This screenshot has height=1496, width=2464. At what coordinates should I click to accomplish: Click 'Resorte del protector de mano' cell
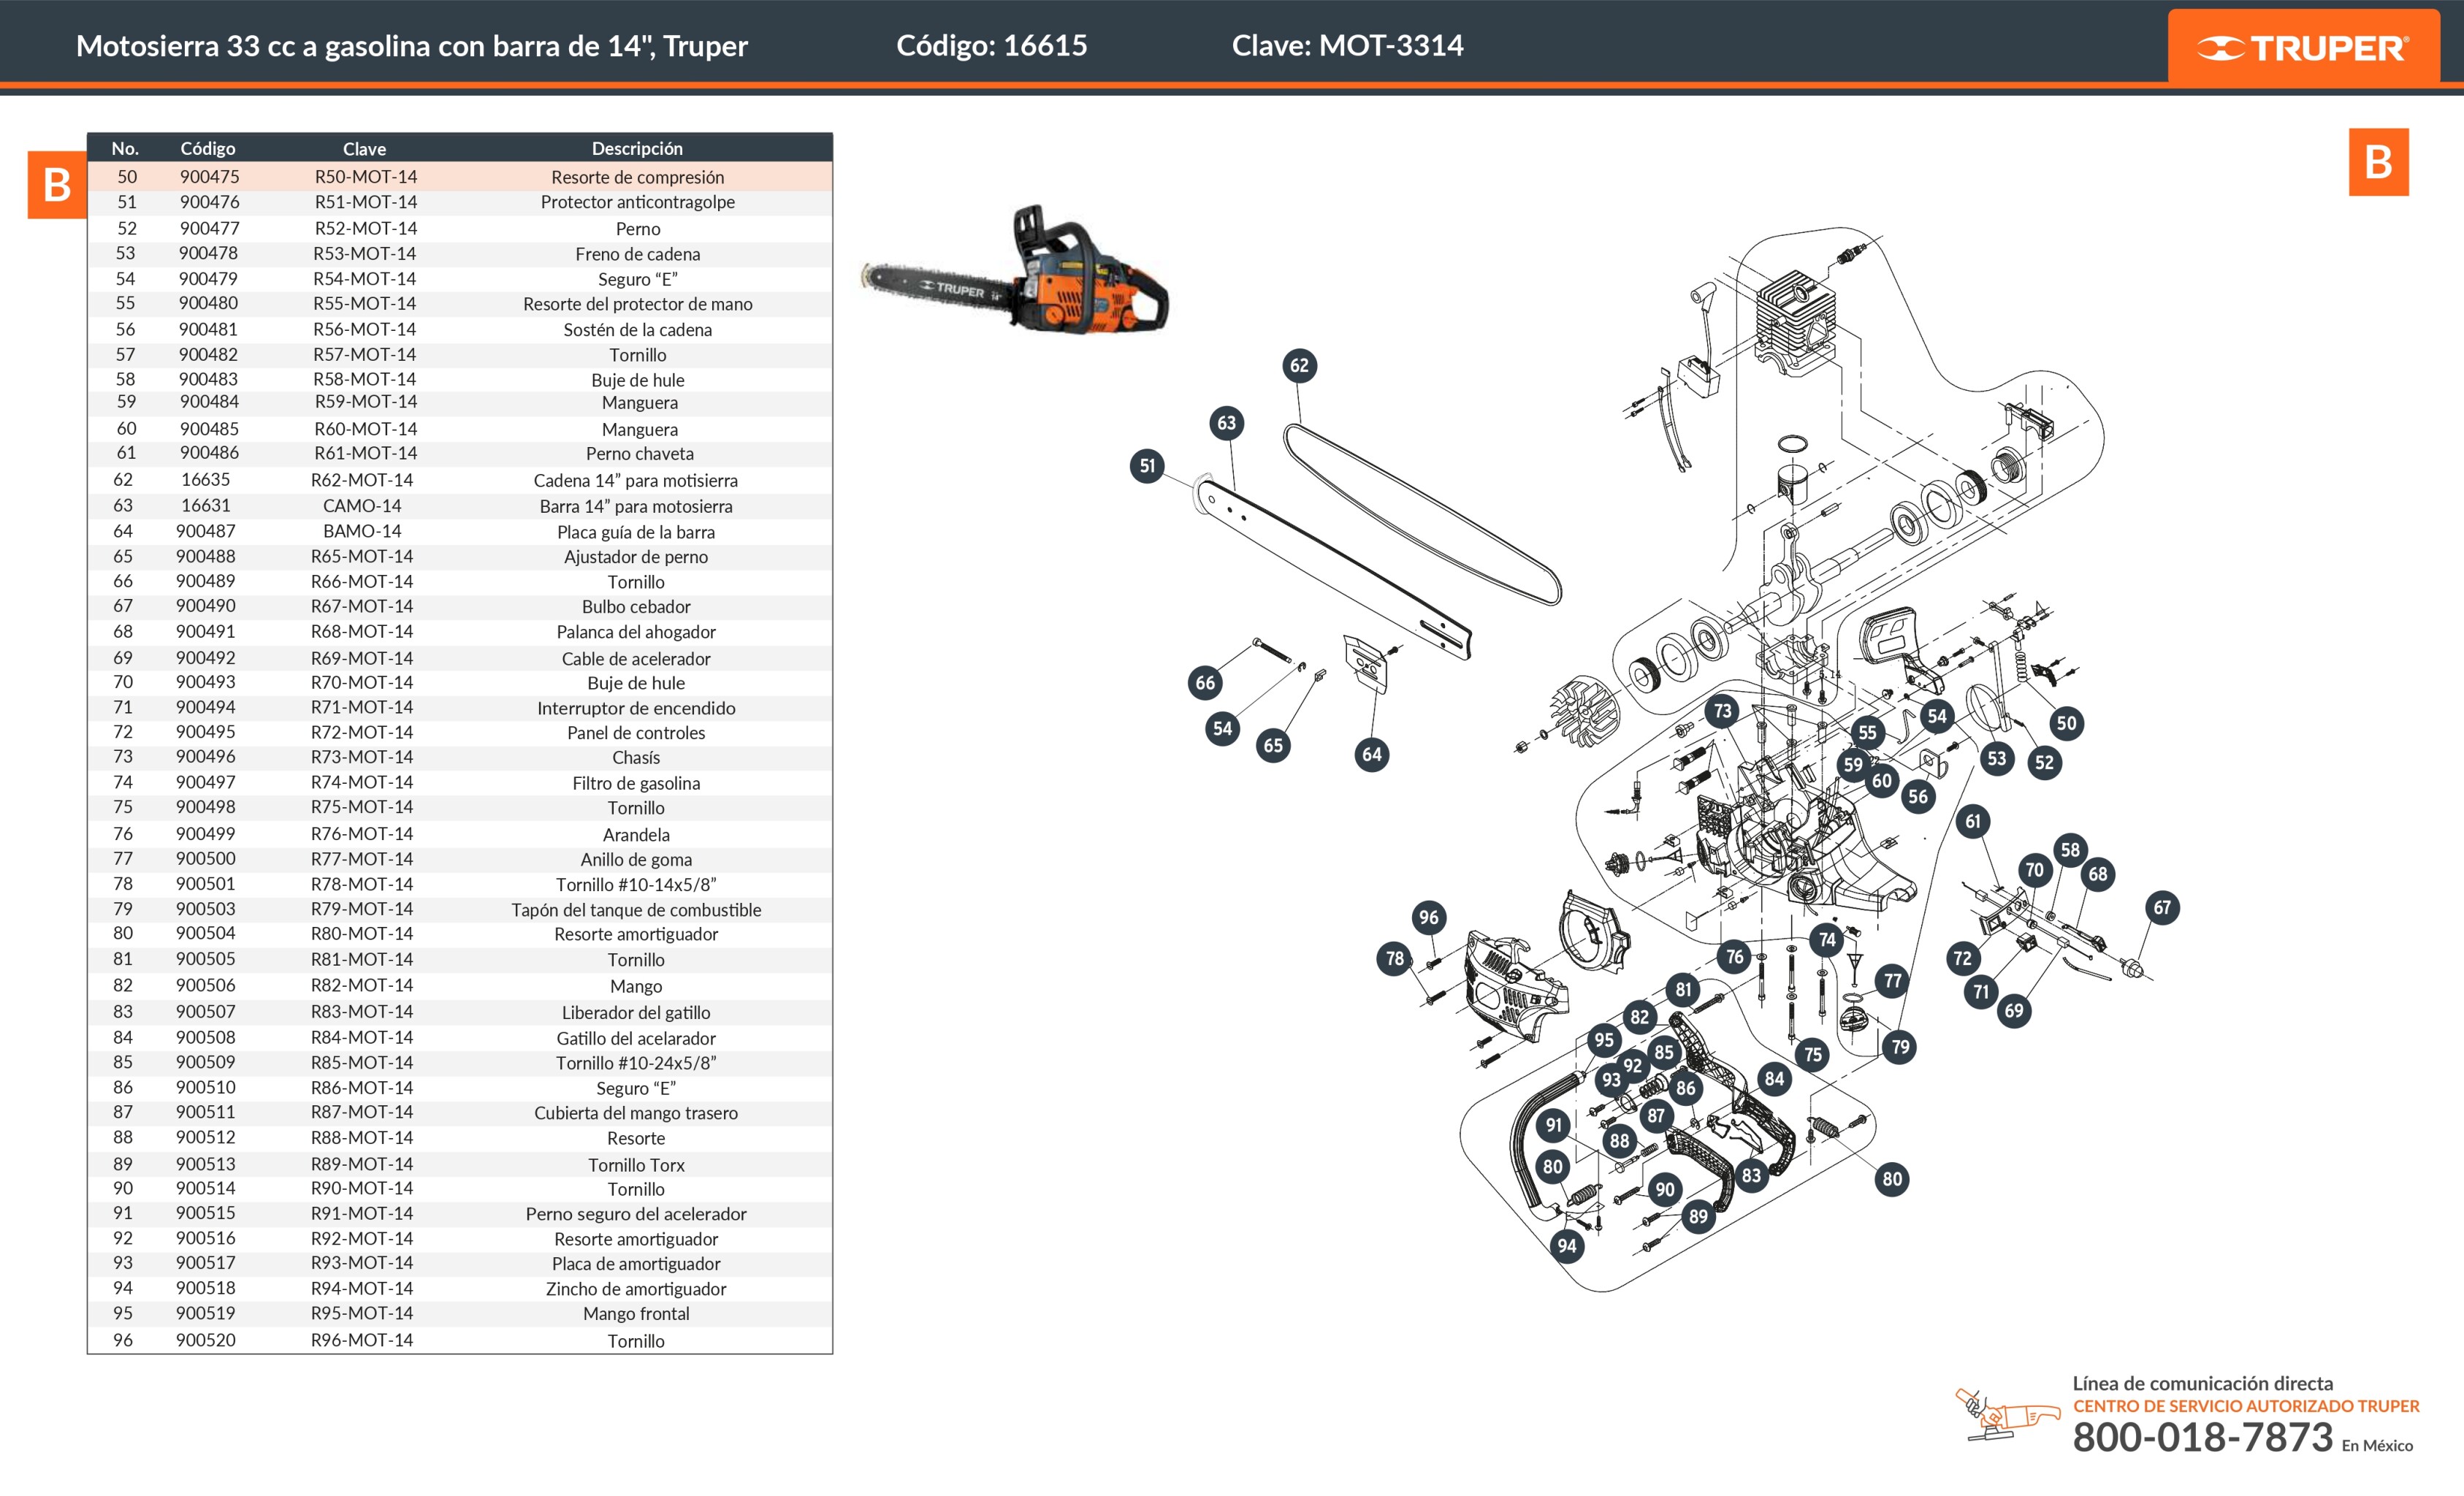tap(637, 304)
